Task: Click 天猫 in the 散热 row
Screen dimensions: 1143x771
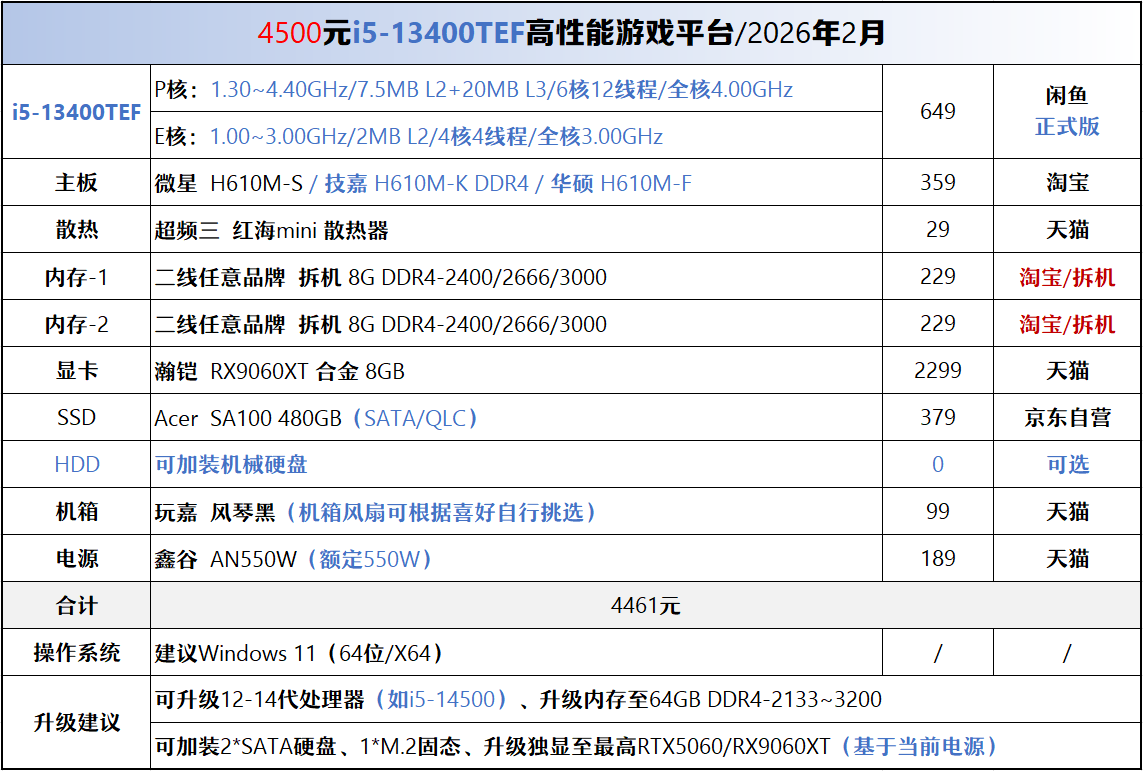Action: click(1067, 230)
